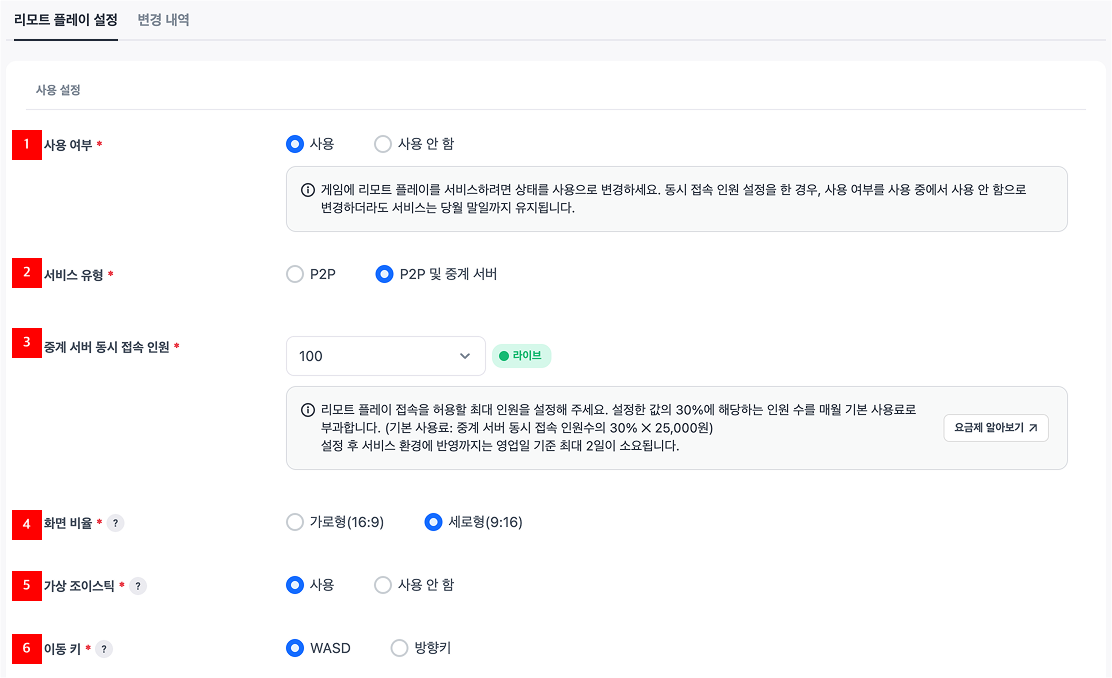The image size is (1112, 678).
Task: Disable 가상 조이스틱 with 사용 안 함
Action: click(x=383, y=585)
